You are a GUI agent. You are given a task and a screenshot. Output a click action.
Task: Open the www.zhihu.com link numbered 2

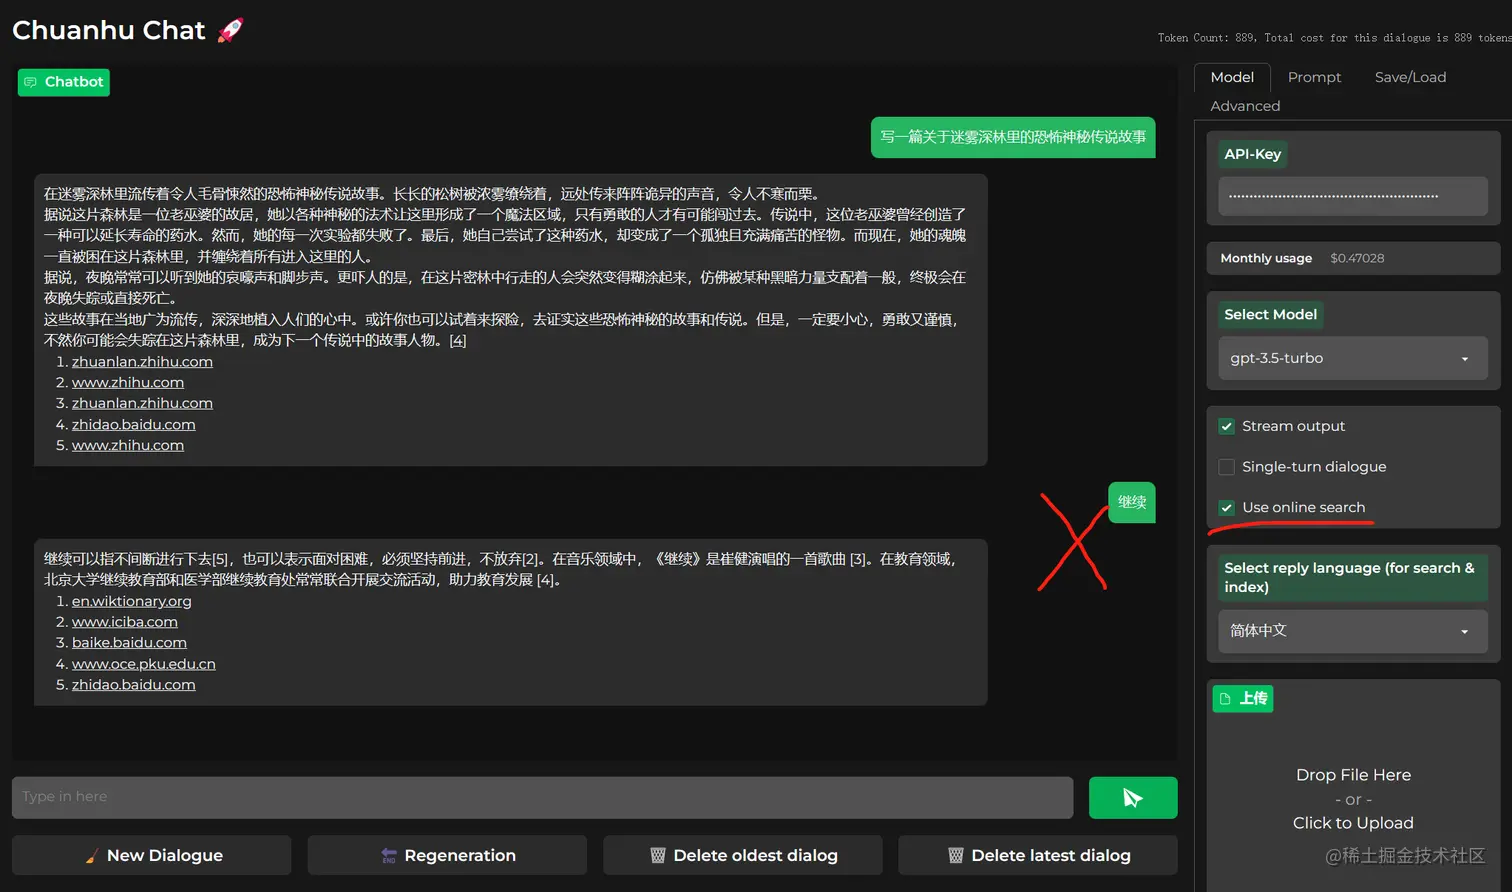click(x=128, y=383)
